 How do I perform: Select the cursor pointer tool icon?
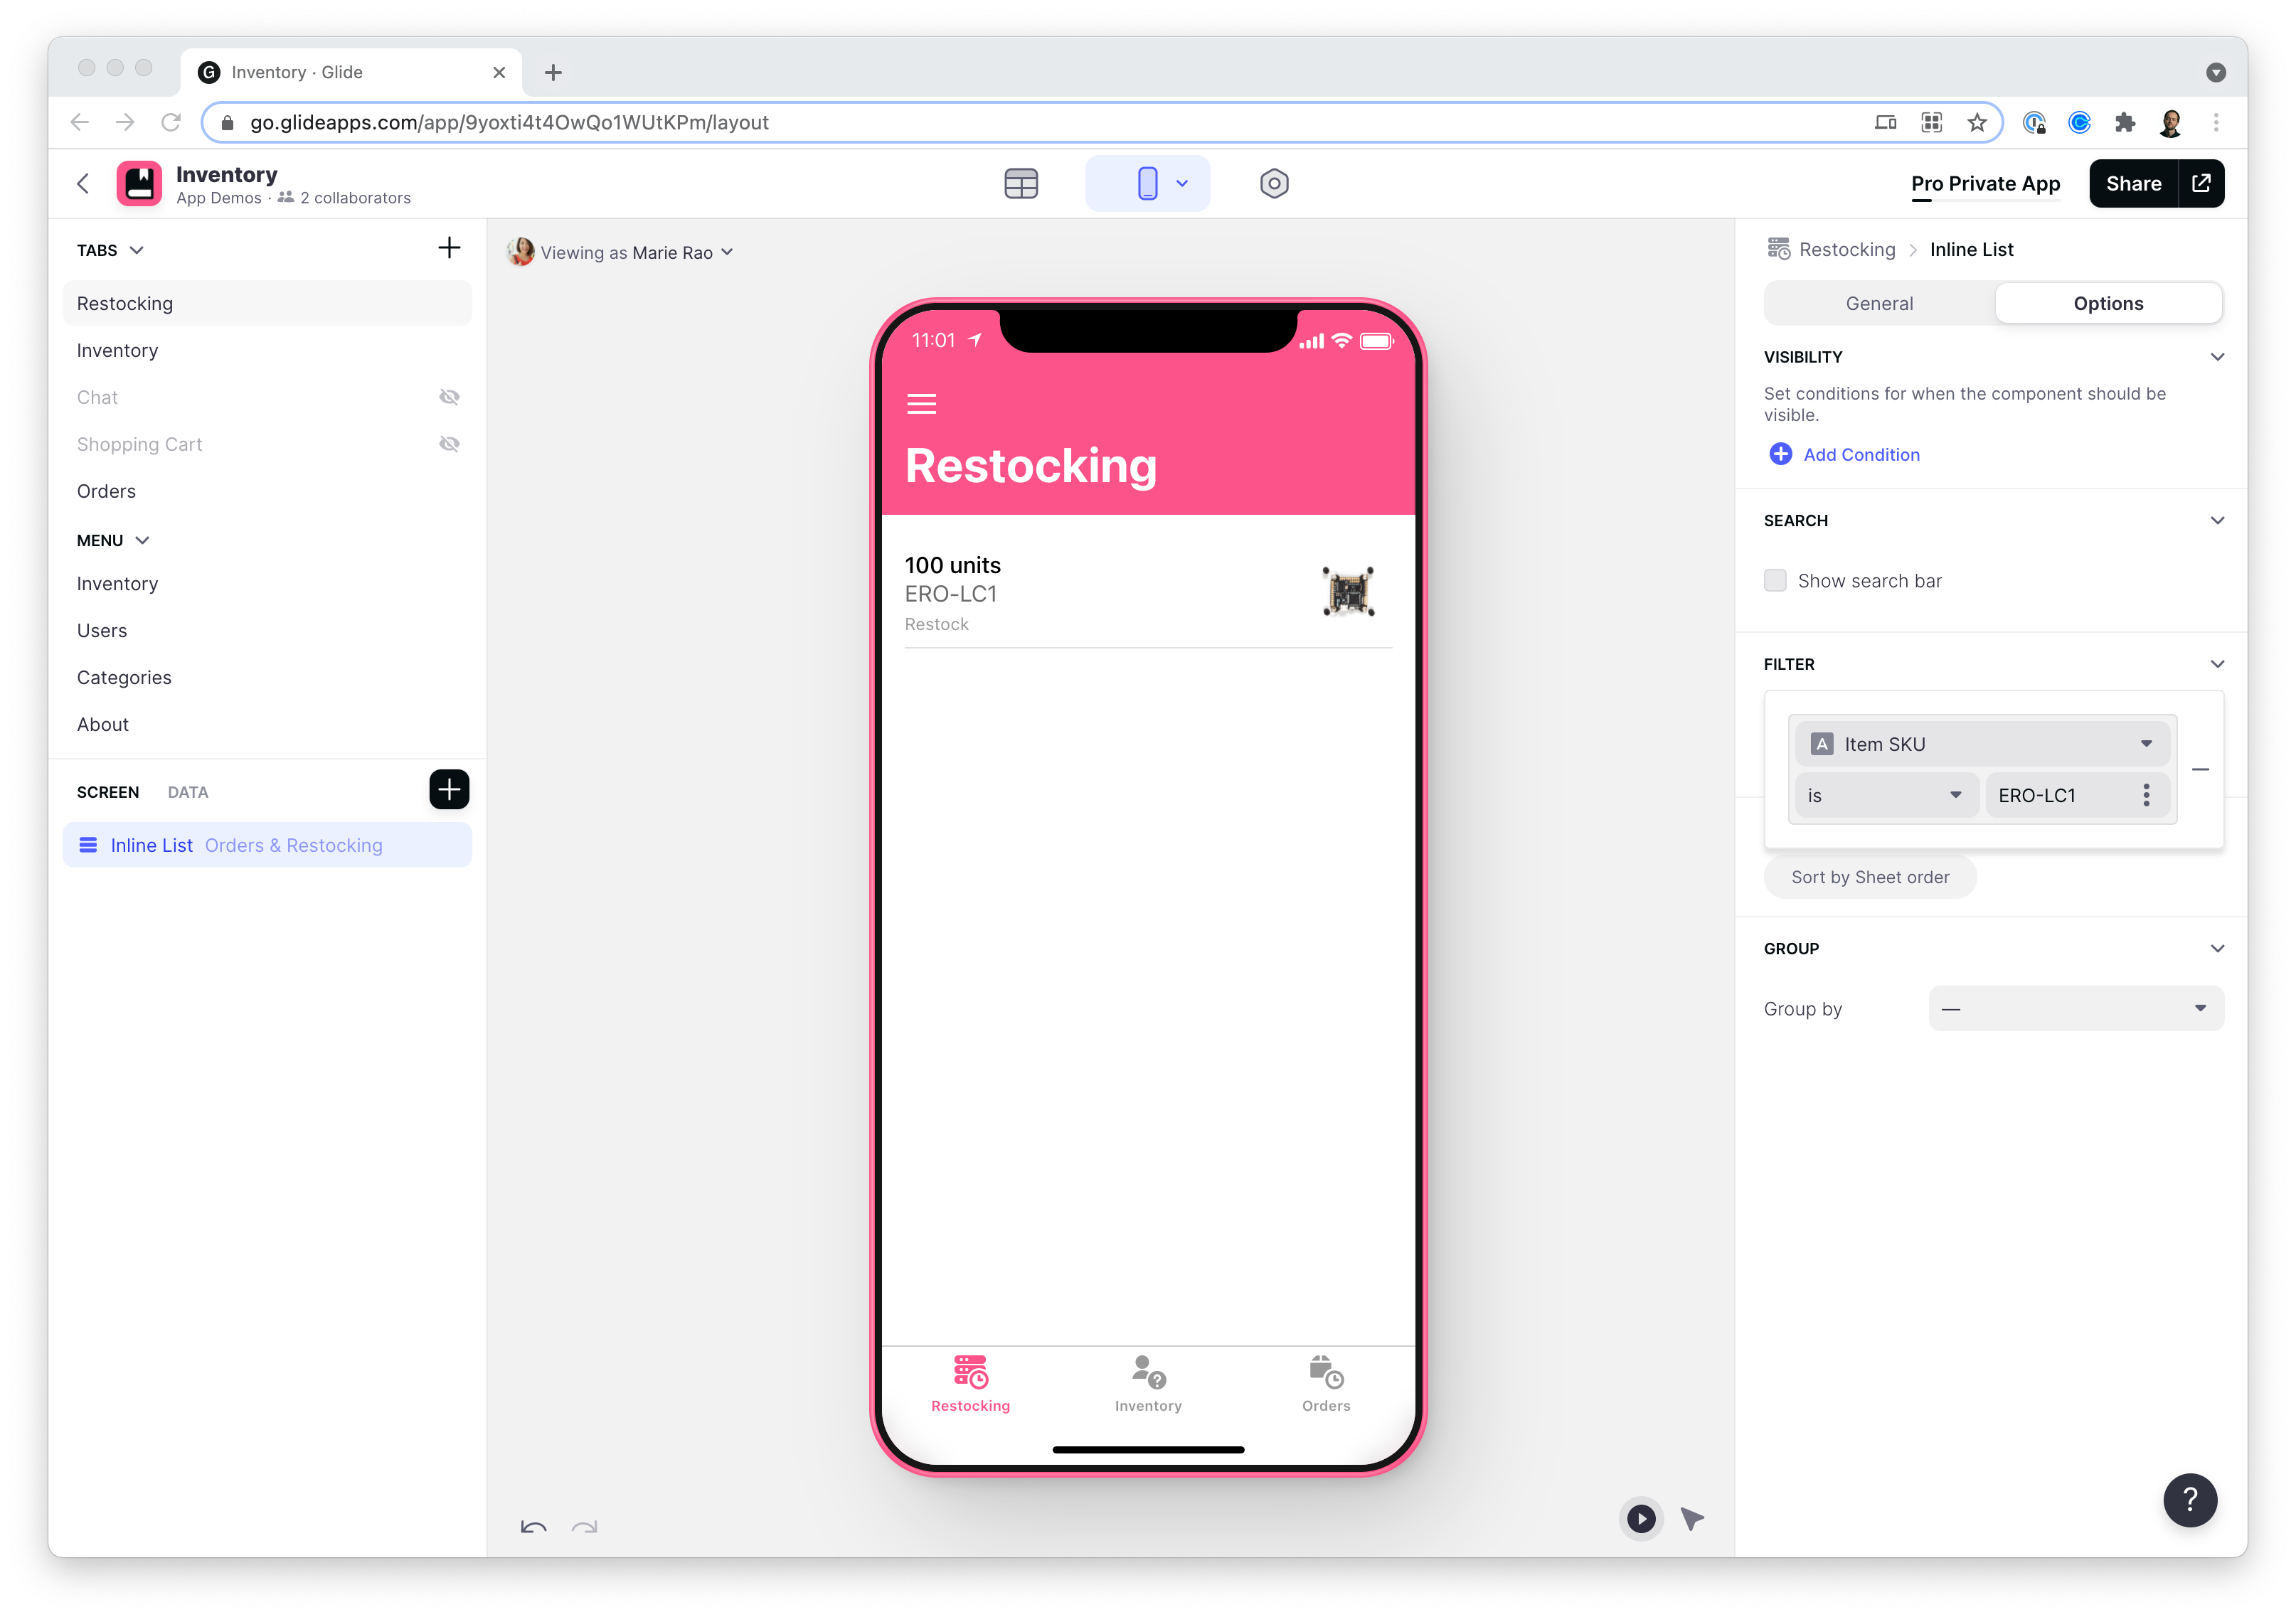pyautogui.click(x=1692, y=1519)
